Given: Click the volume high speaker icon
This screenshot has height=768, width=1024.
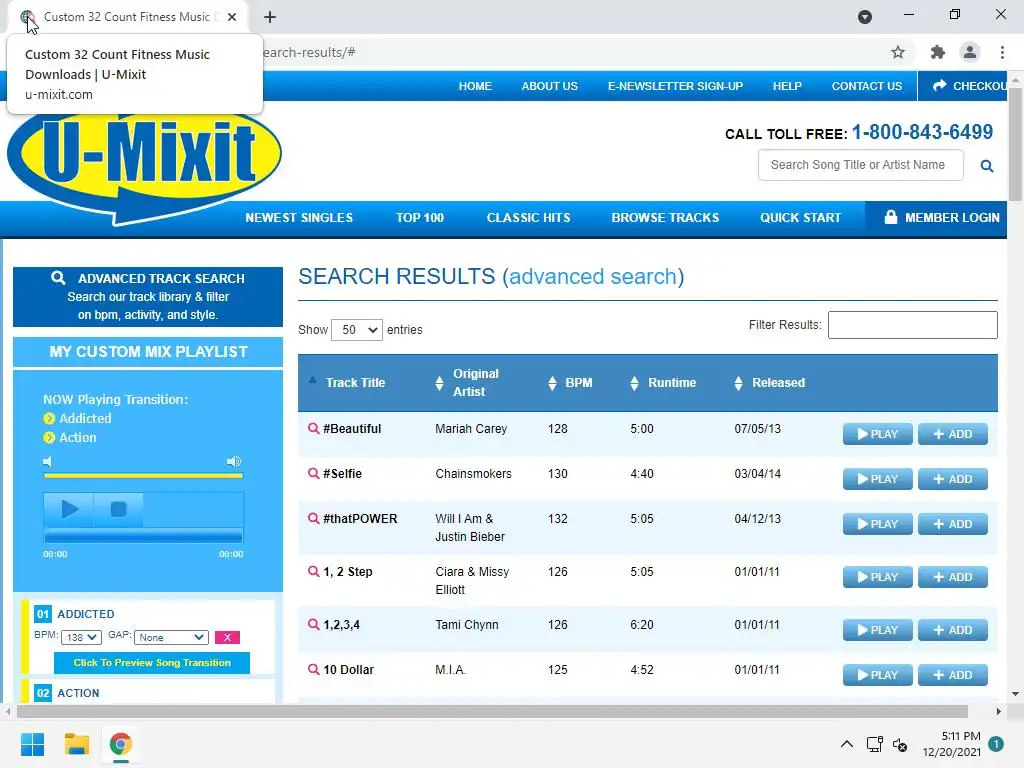Looking at the screenshot, I should (x=234, y=462).
